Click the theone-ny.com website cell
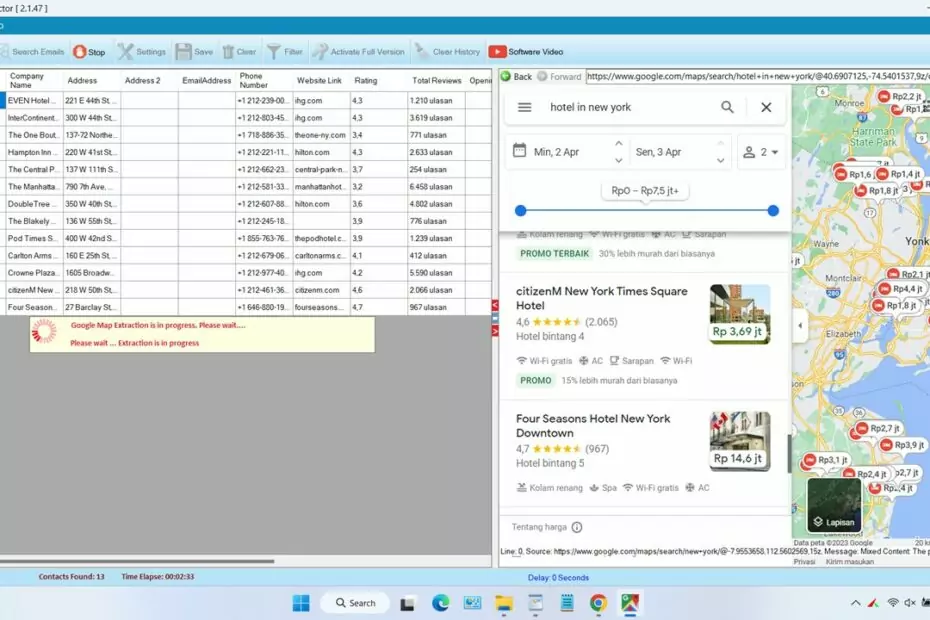Image resolution: width=930 pixels, height=620 pixels. [x=320, y=135]
